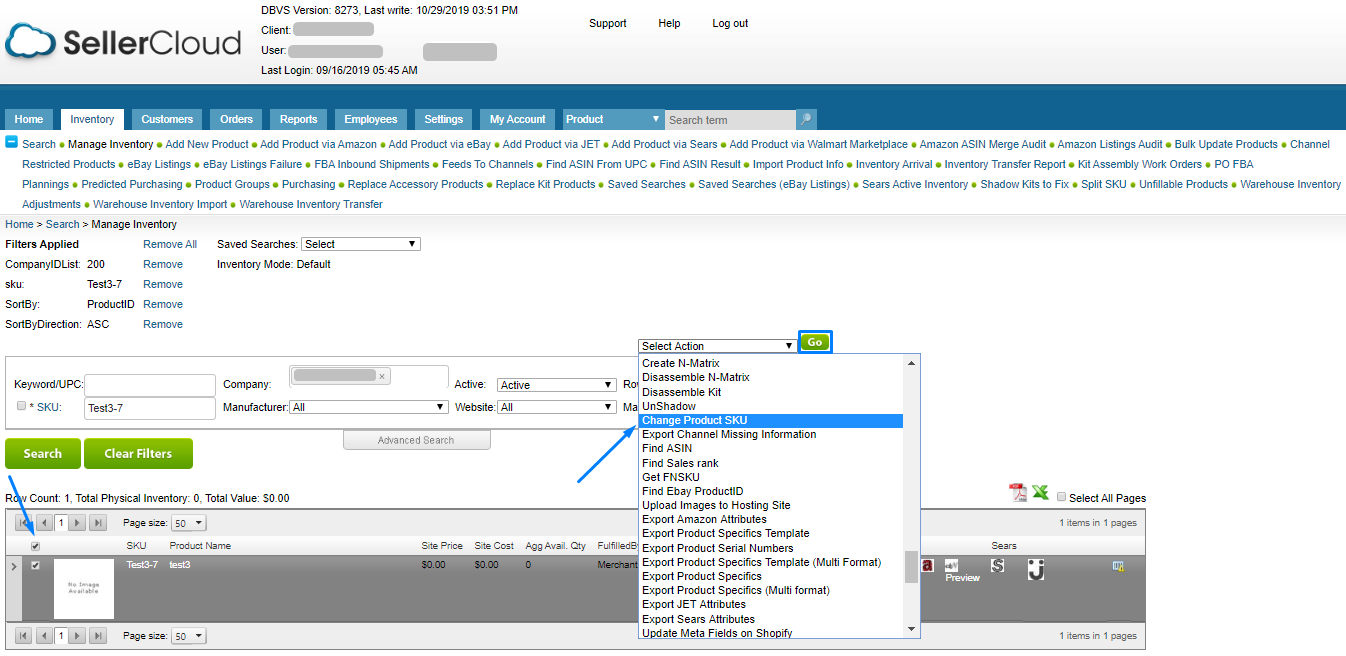Remove the sku Test3-7 filter

point(163,284)
